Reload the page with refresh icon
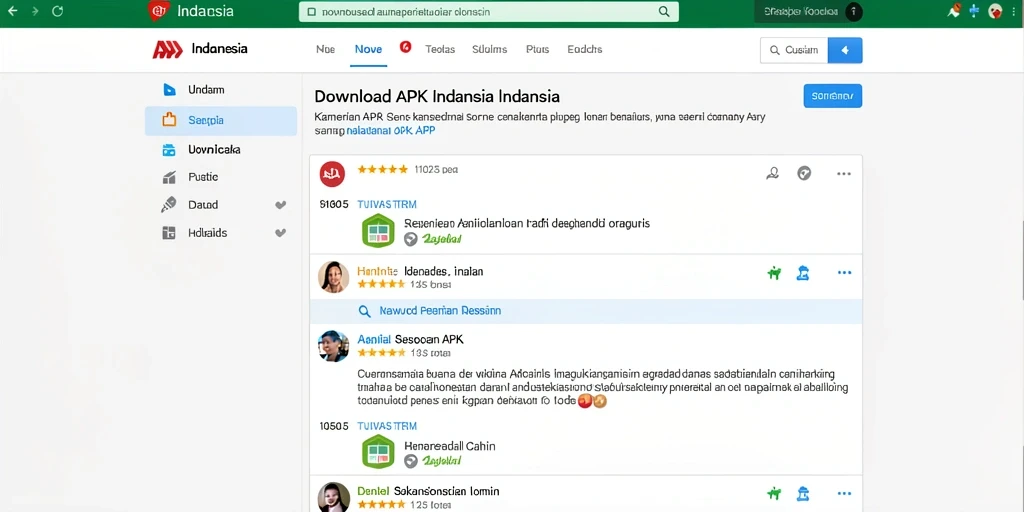The height and width of the screenshot is (512, 1024). tap(57, 11)
